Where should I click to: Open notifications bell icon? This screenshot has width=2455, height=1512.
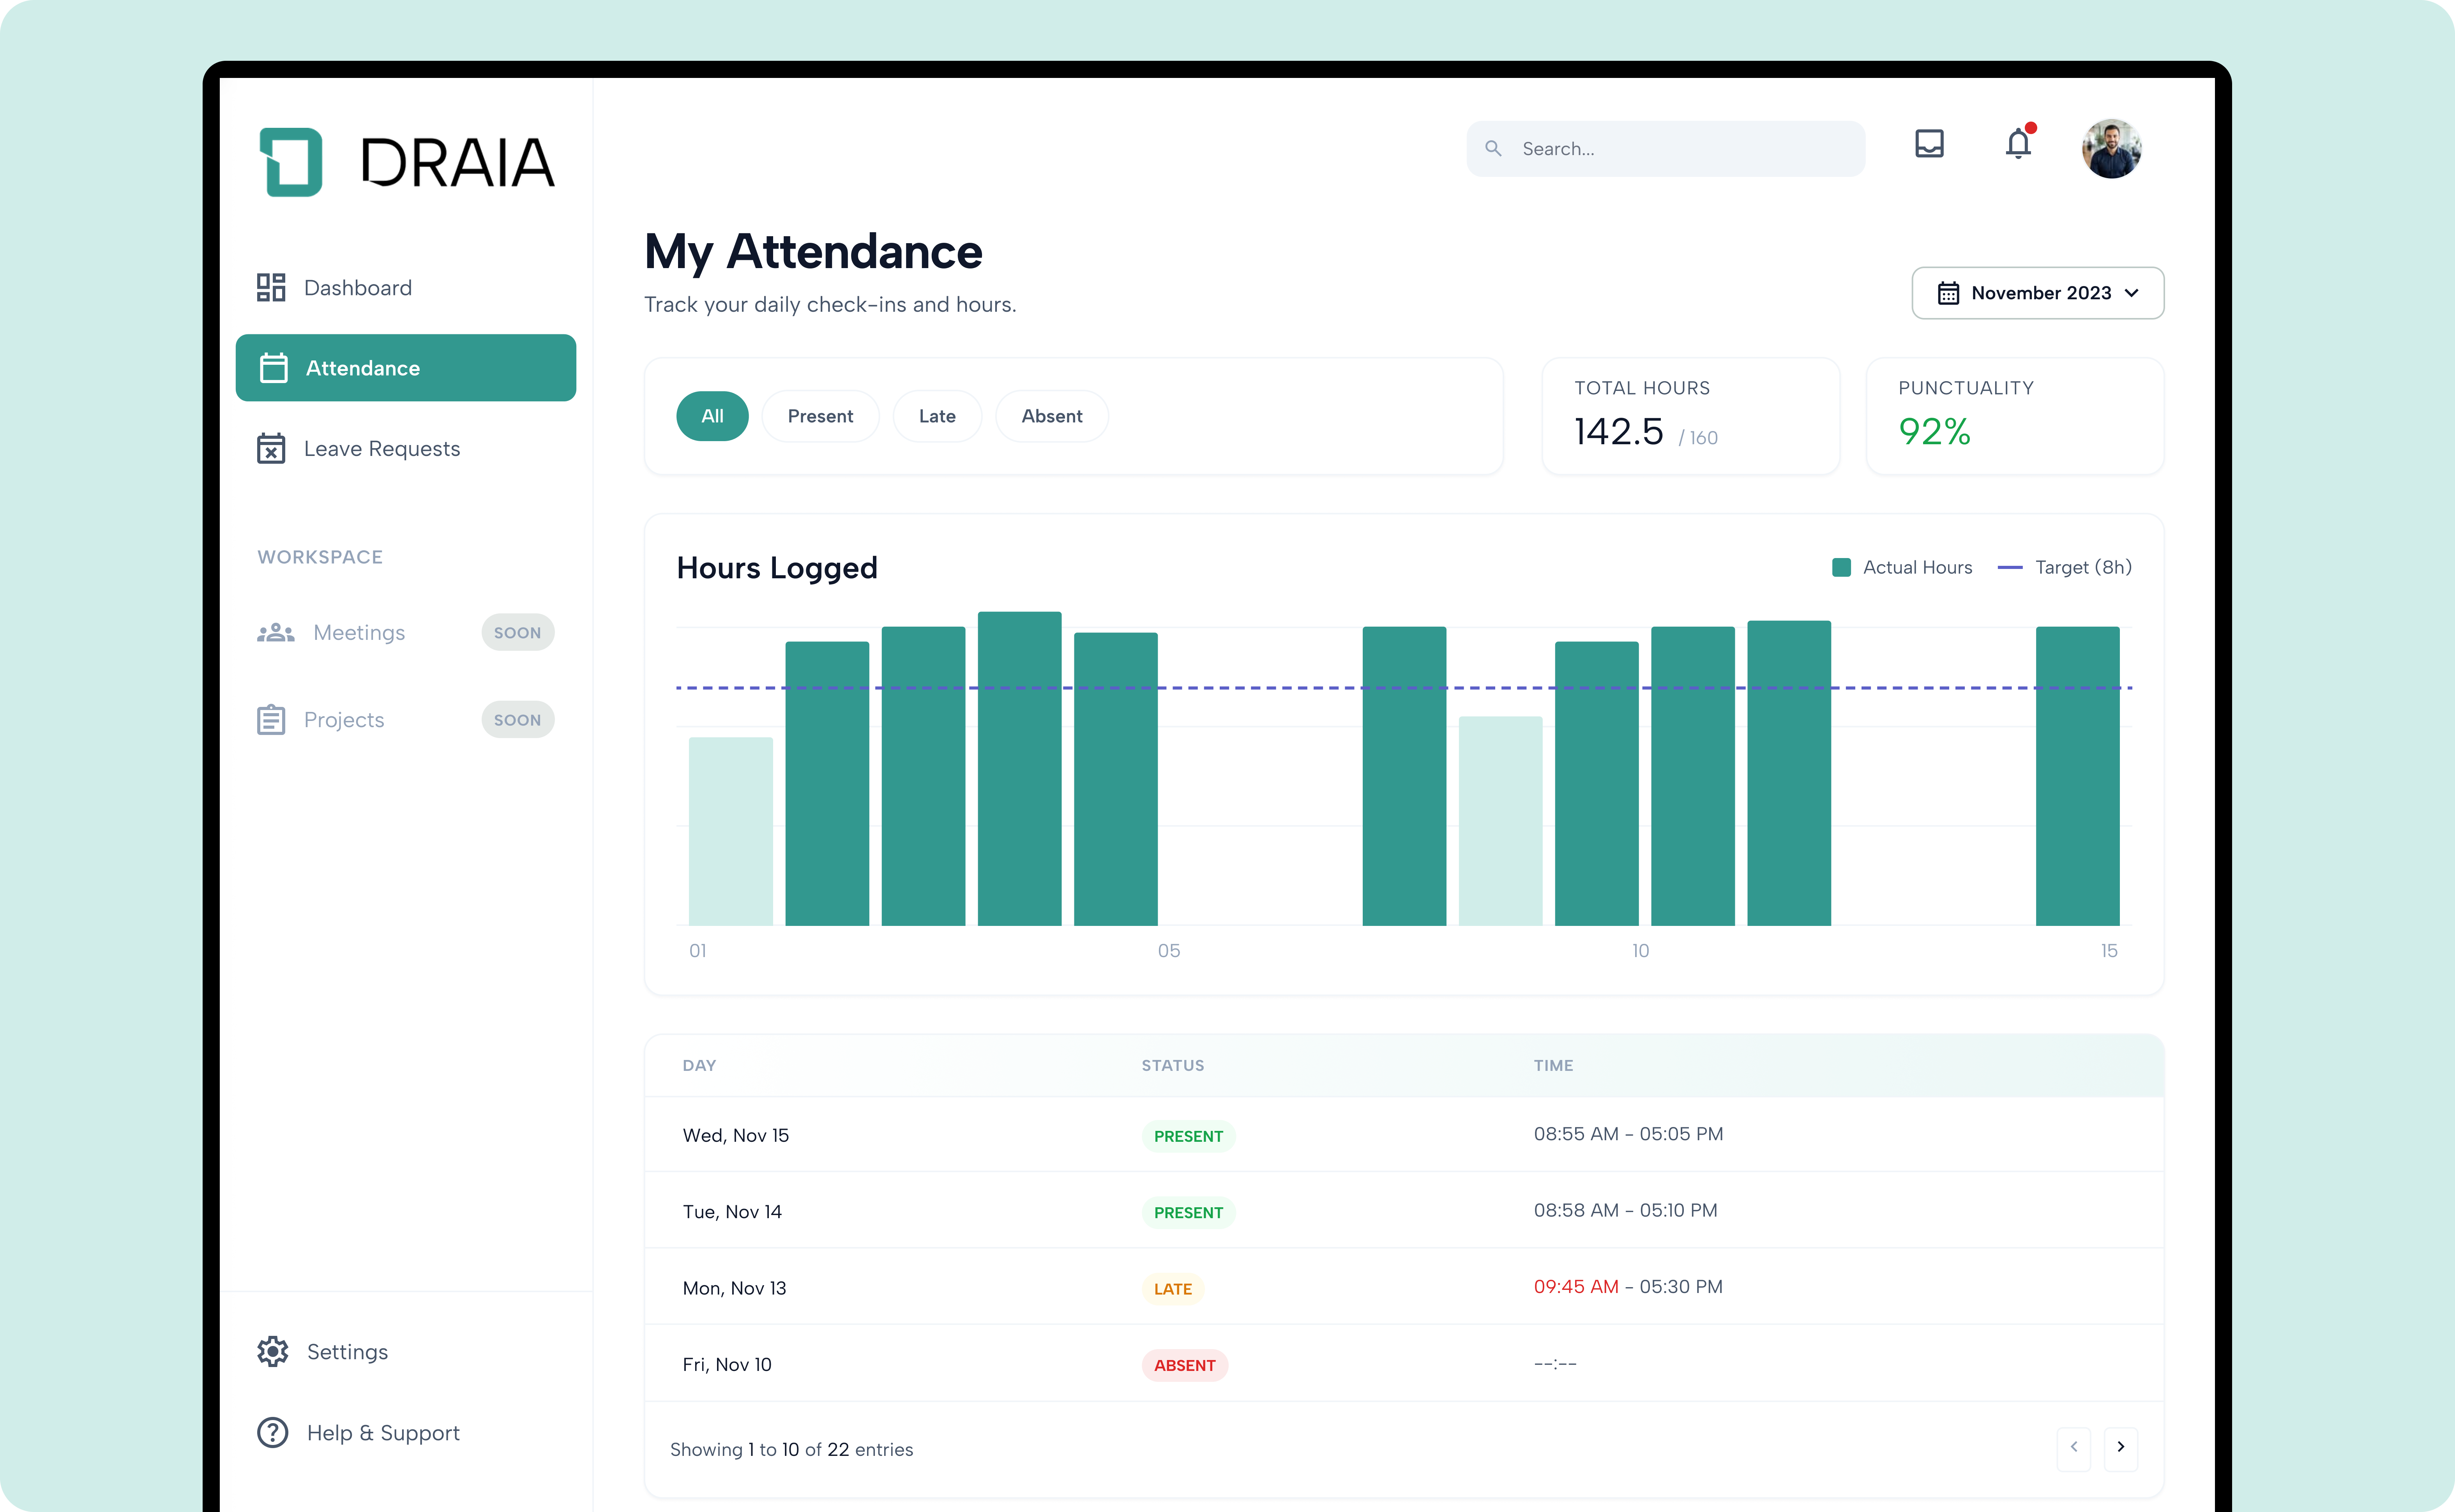click(x=2019, y=144)
